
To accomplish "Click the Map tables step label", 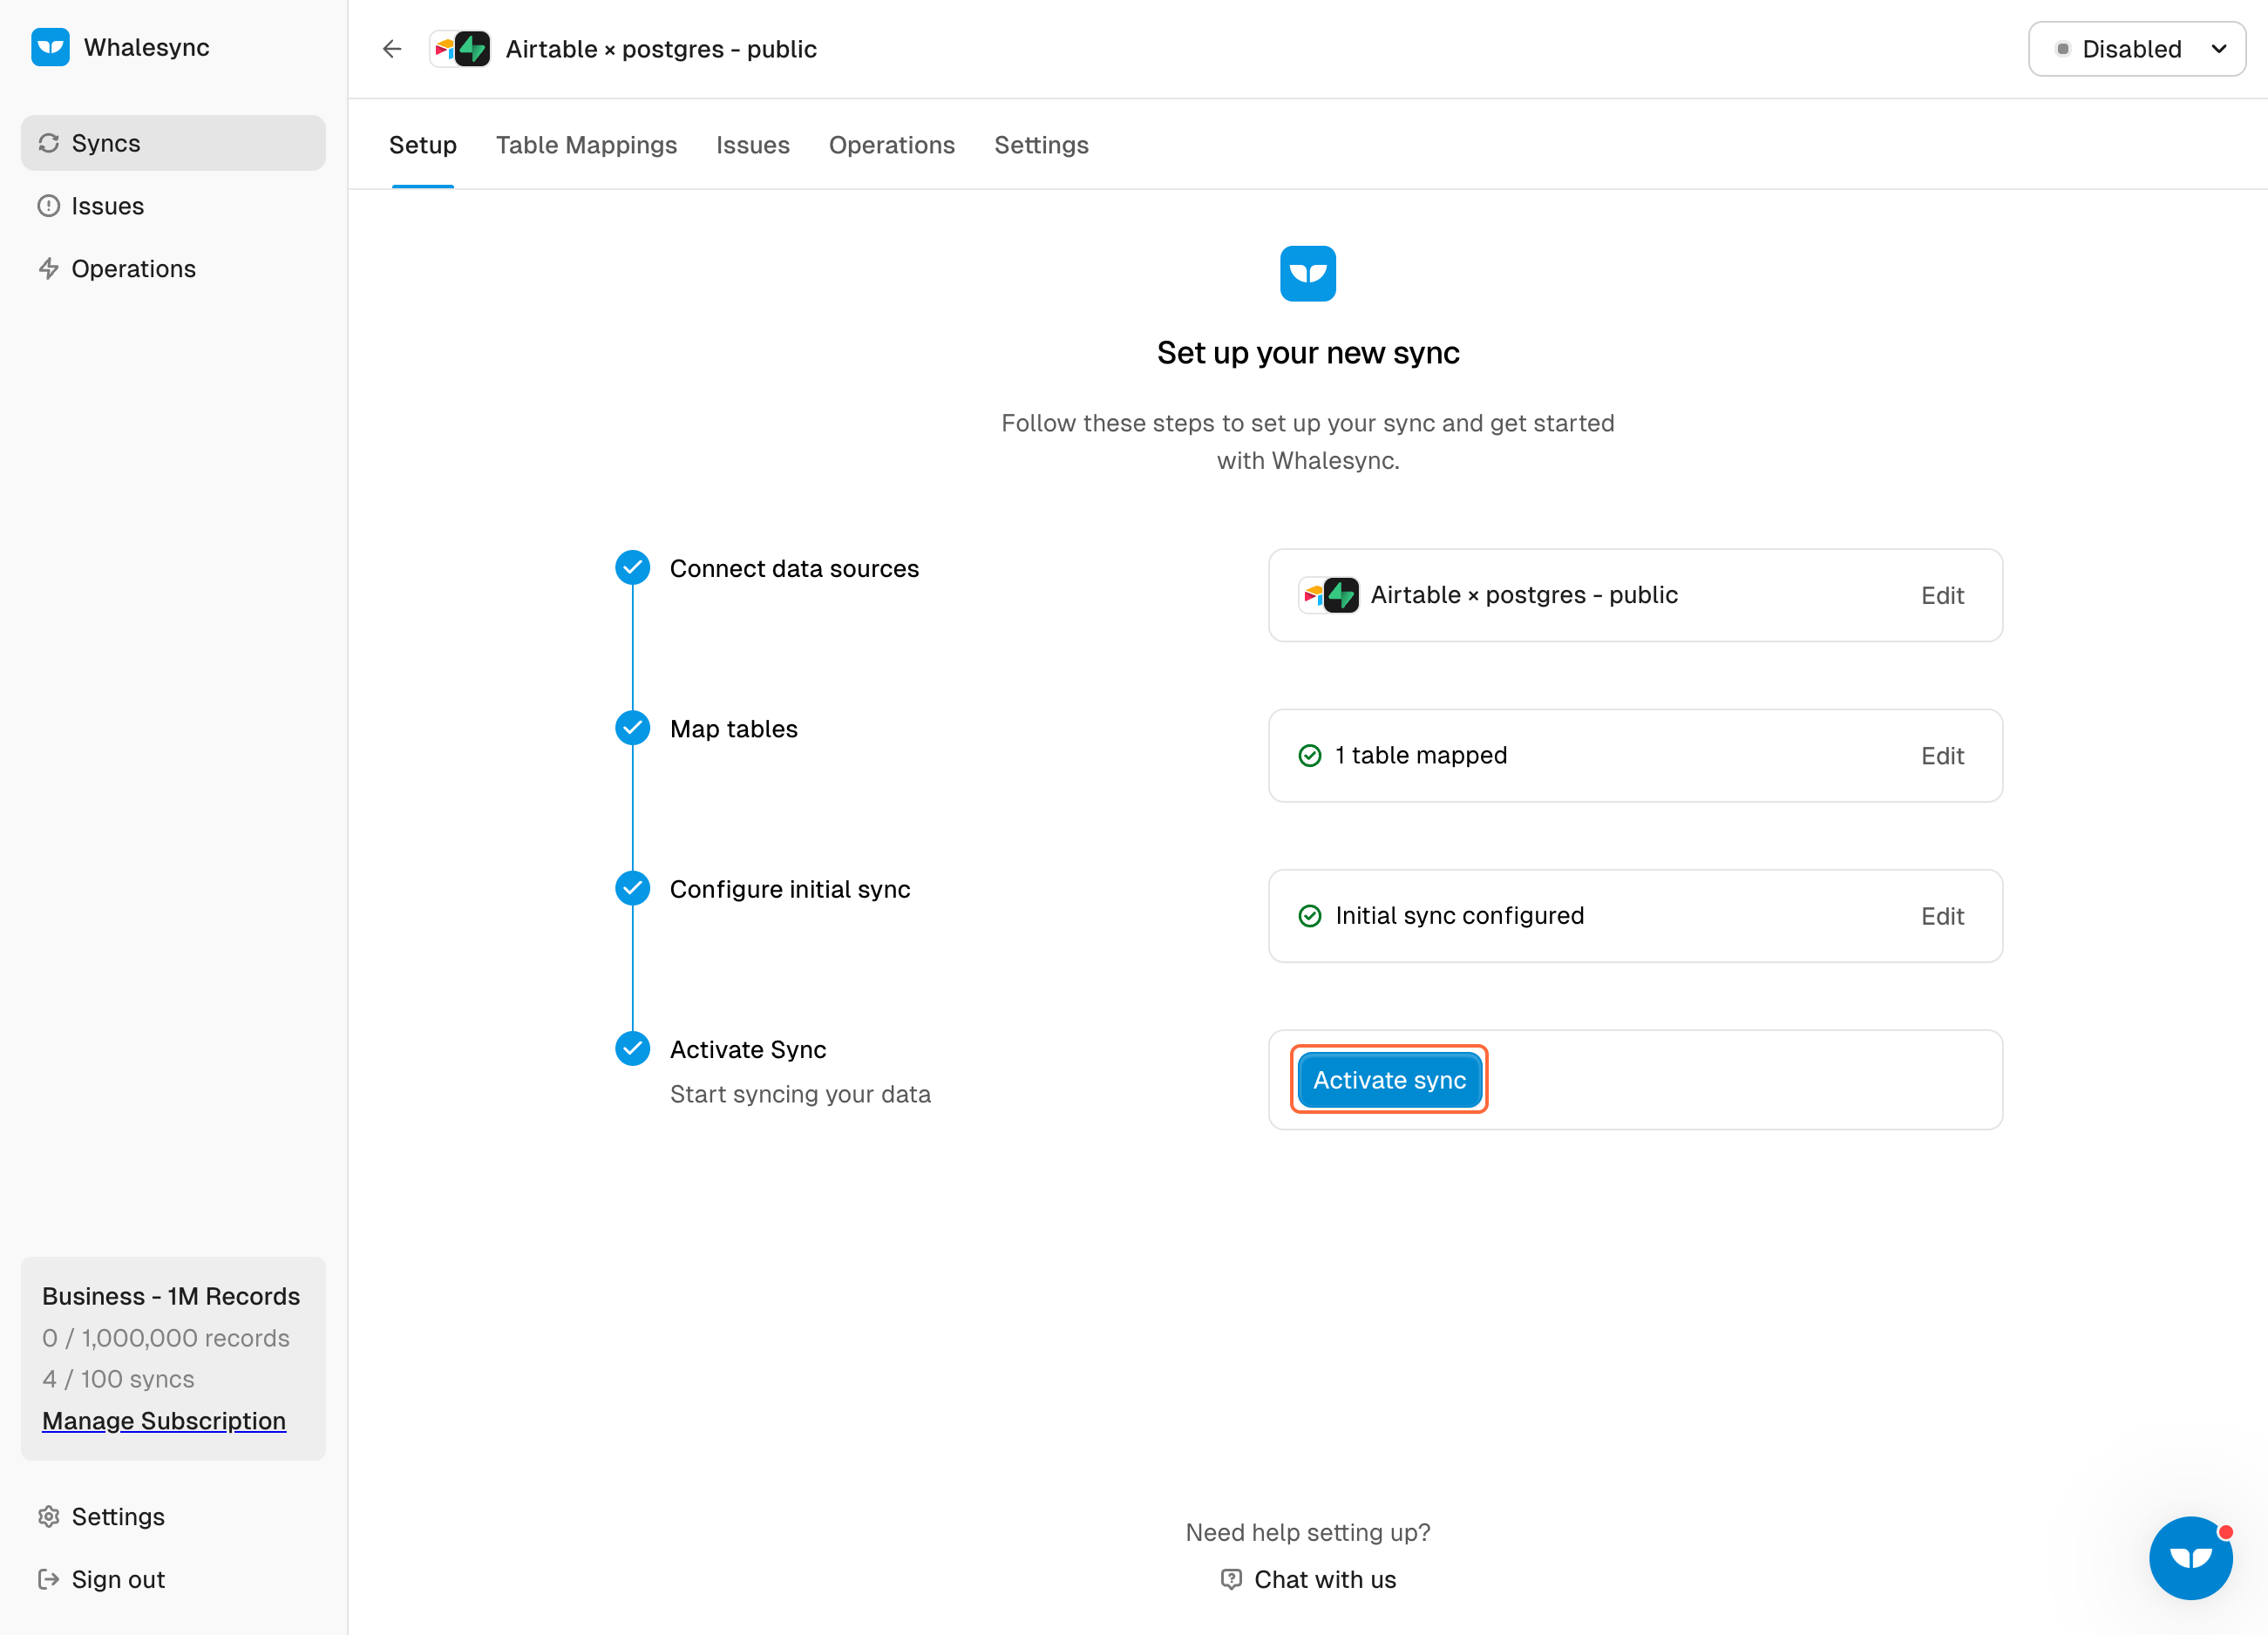I will pos(734,729).
